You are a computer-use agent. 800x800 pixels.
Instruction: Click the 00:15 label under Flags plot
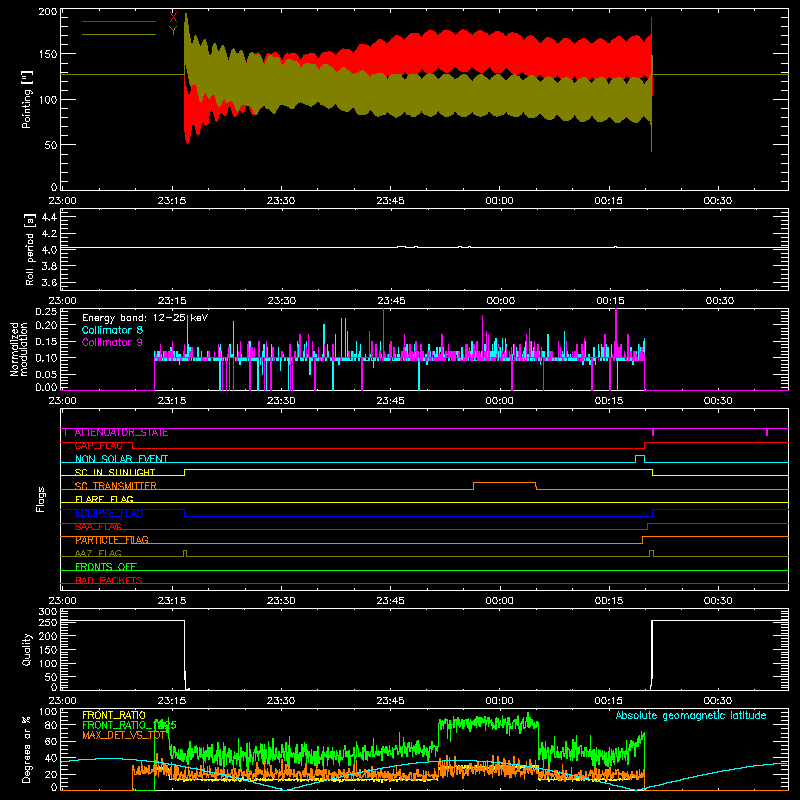pyautogui.click(x=609, y=601)
